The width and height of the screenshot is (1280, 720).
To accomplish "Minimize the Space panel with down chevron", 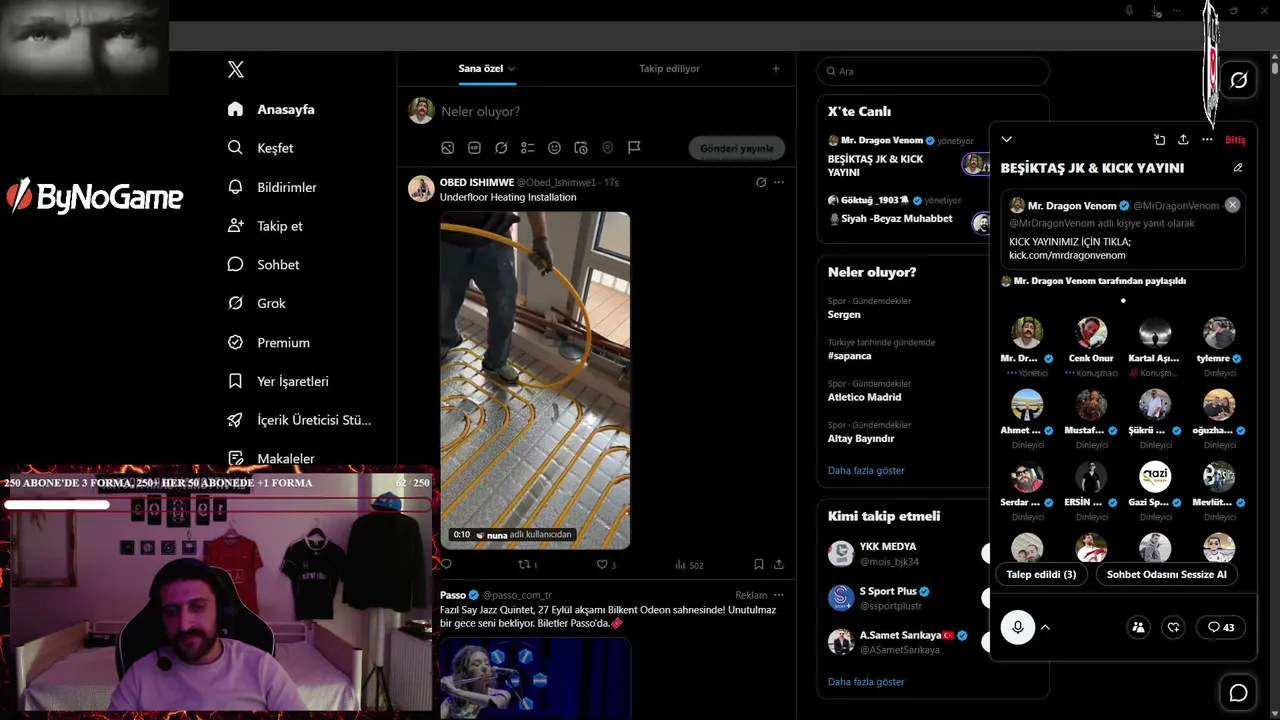I will [x=1007, y=140].
